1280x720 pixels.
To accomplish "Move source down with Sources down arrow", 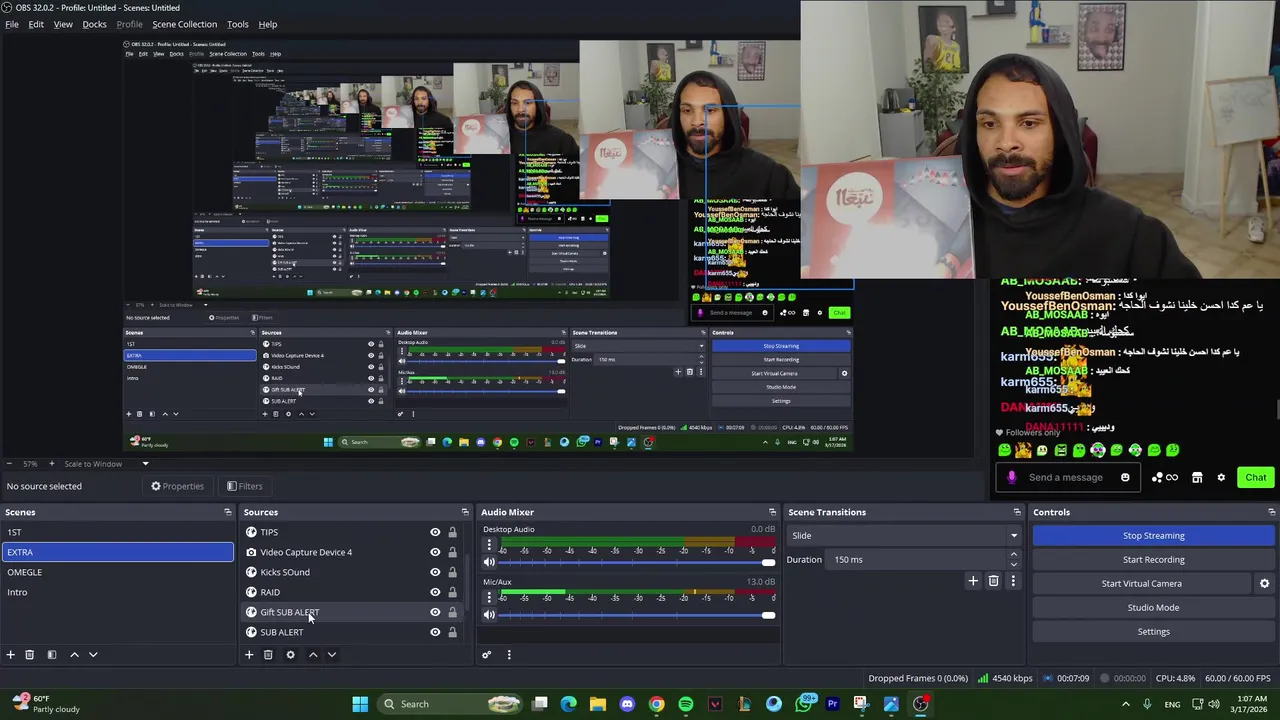I will 332,655.
